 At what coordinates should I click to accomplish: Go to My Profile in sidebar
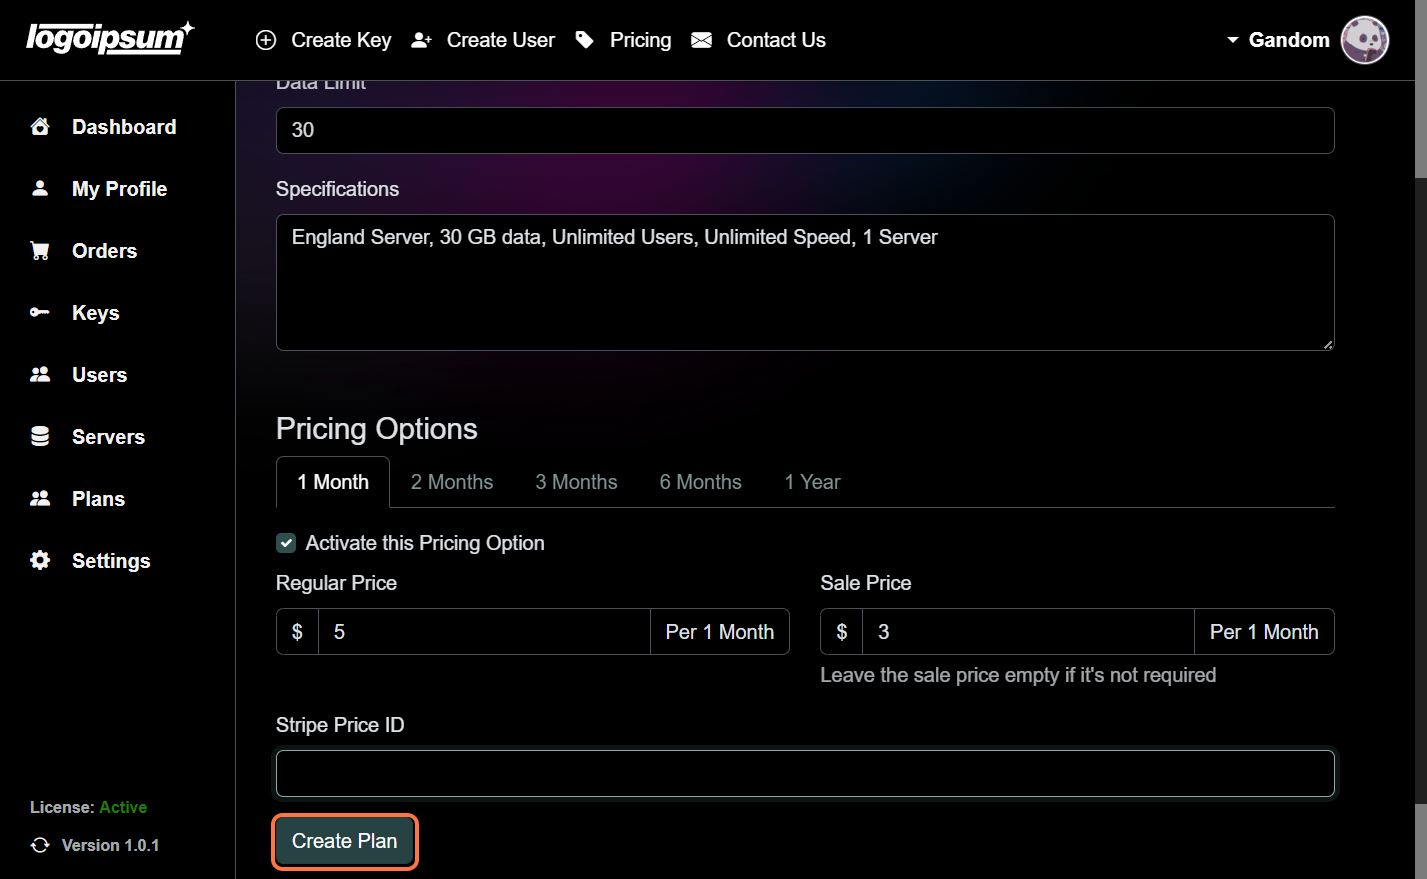tap(119, 189)
